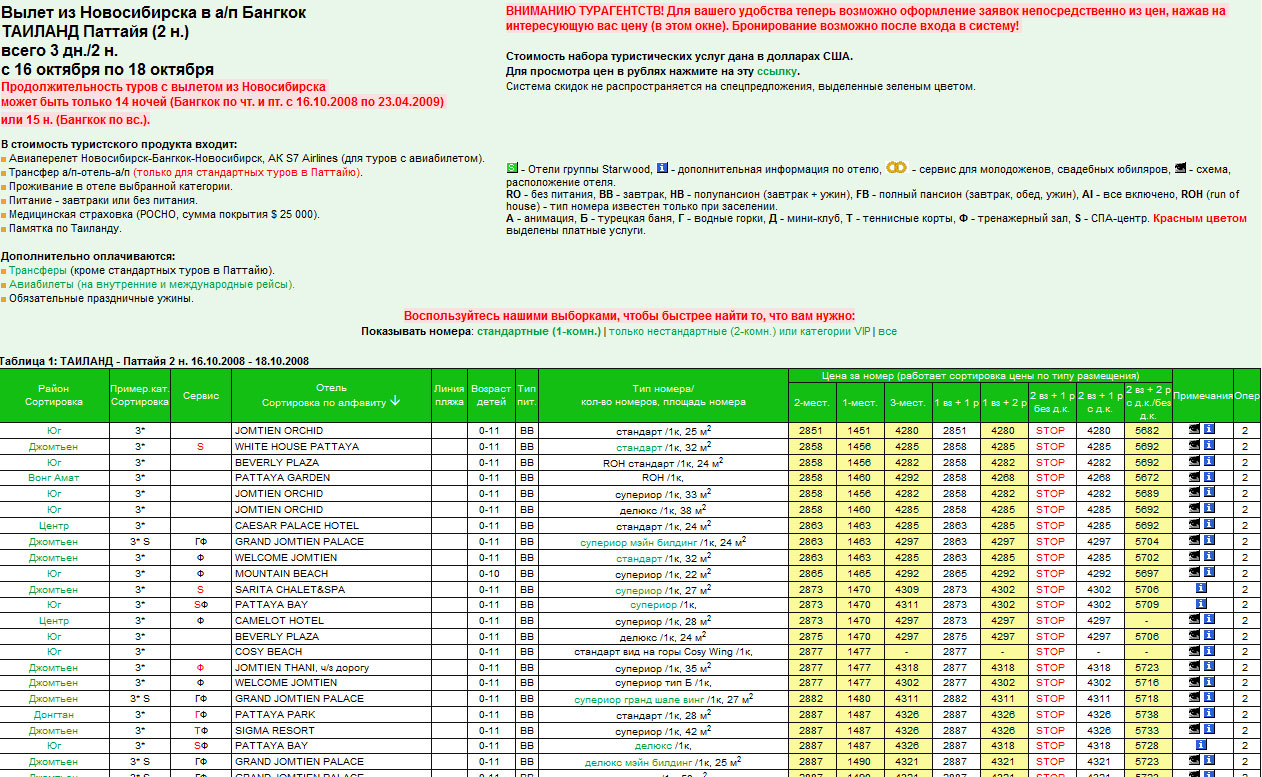Open scheme icon for BEVERLY PLAZA делюкс row
Viewport: 1262px width, 777px height.
1194,636
